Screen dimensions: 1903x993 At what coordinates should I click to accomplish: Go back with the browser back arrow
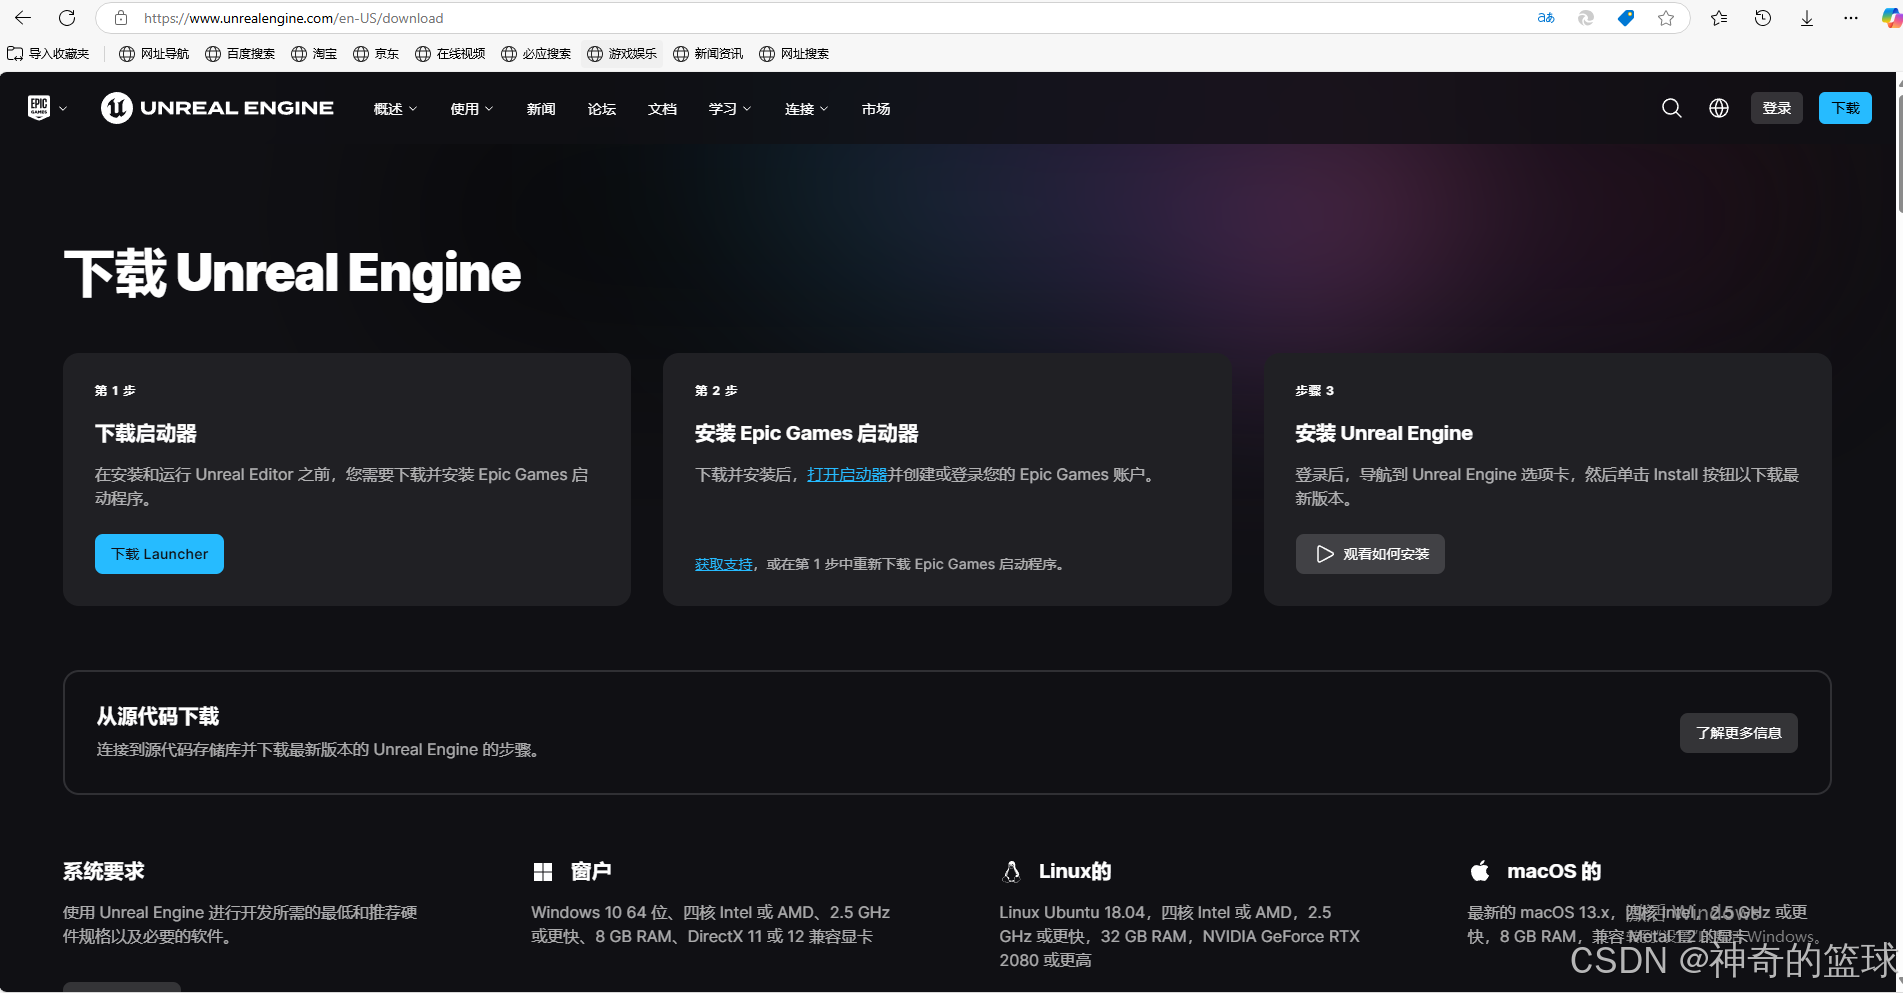point(22,18)
